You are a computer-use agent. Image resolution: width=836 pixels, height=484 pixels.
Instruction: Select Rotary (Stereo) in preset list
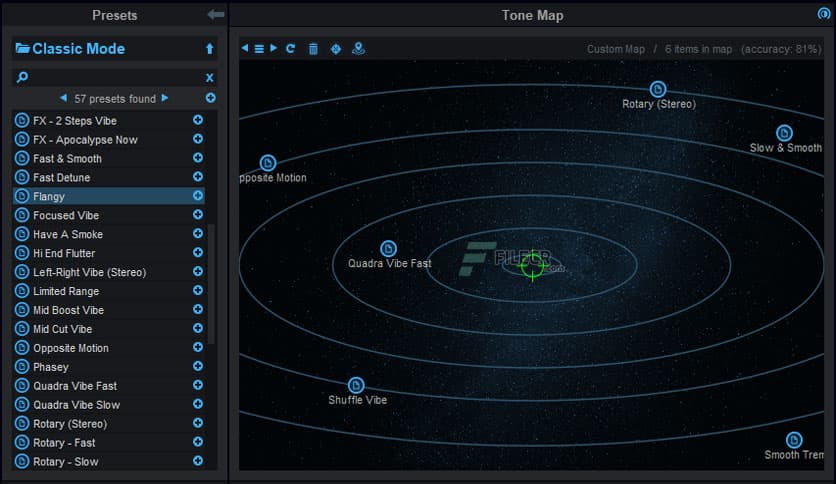pos(109,423)
